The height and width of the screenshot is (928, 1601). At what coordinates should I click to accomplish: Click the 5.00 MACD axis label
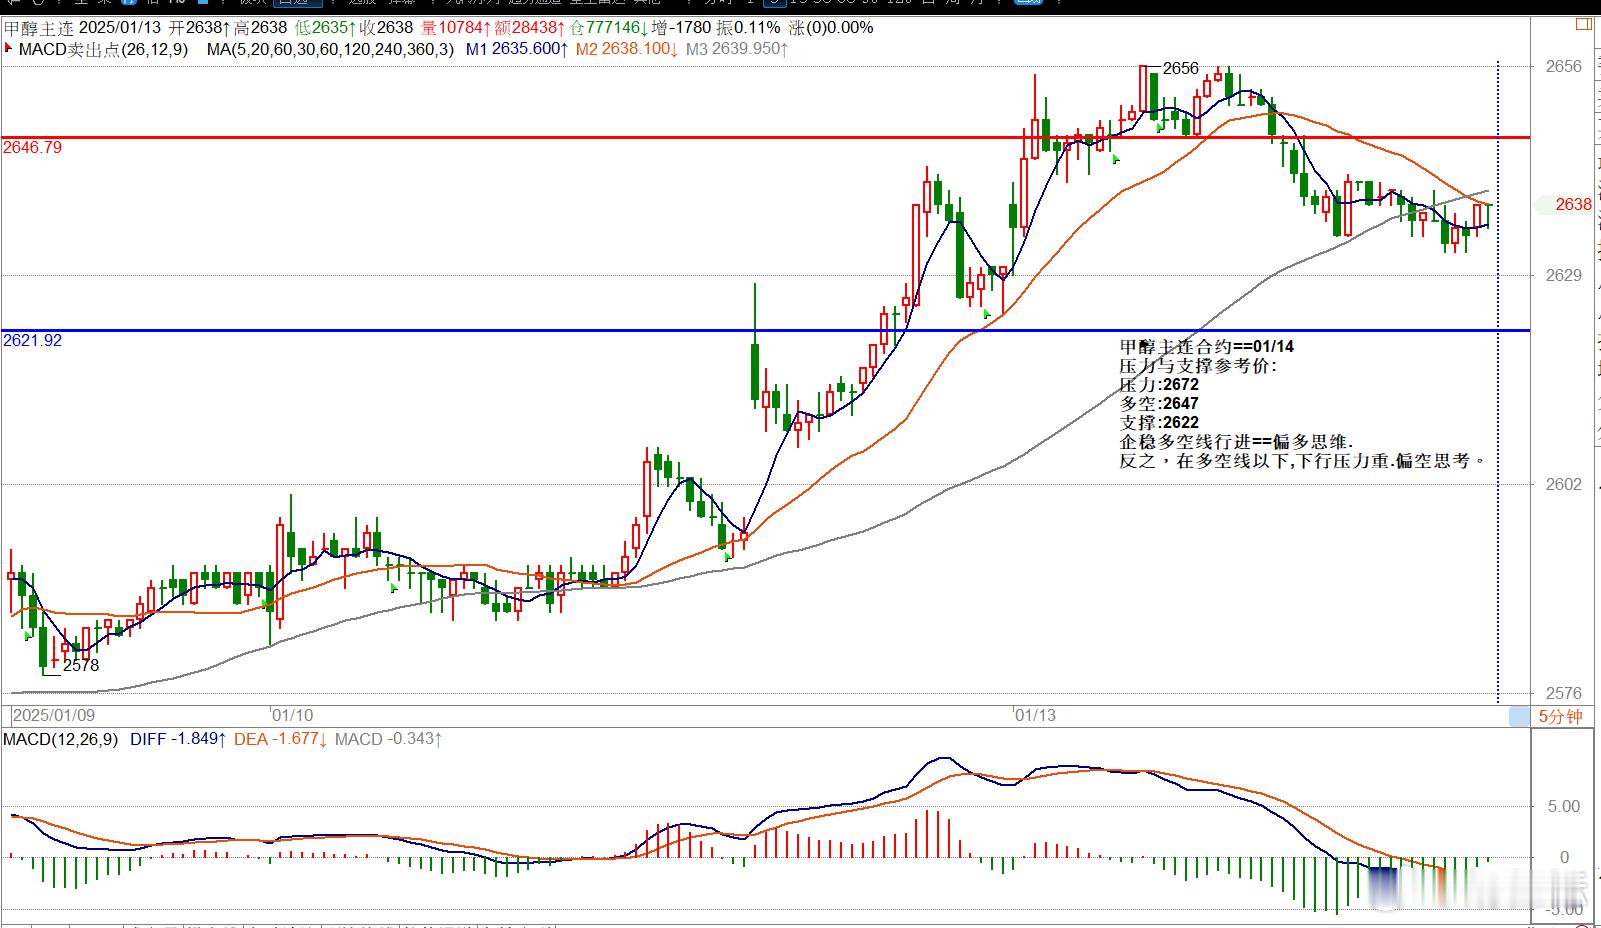pyautogui.click(x=1564, y=806)
